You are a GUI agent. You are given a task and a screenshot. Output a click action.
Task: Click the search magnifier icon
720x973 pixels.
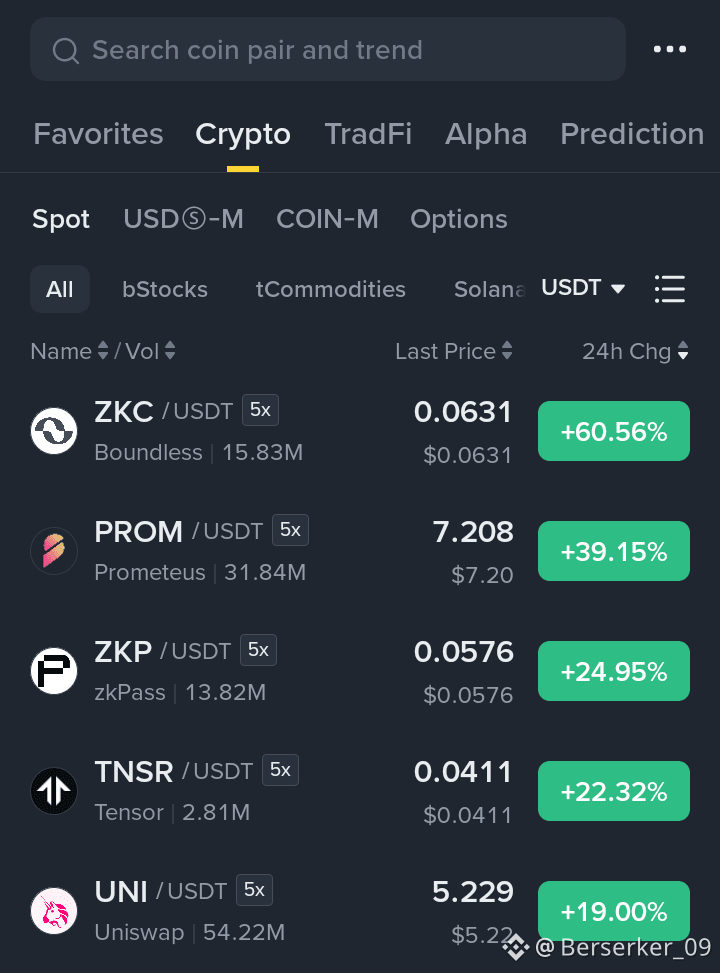tap(65, 50)
